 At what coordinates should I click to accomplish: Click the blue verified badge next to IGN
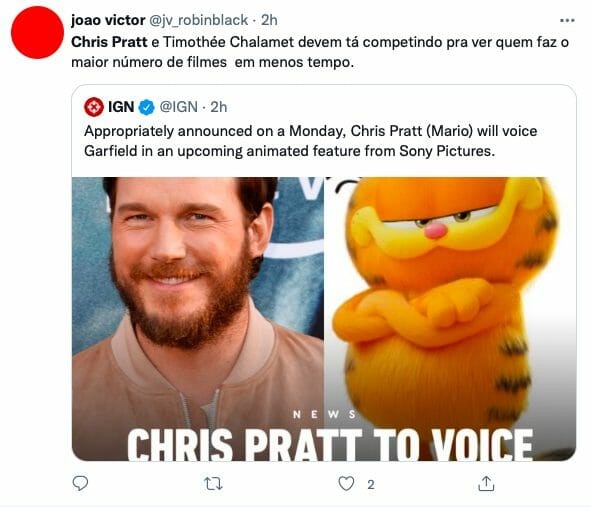[146, 107]
